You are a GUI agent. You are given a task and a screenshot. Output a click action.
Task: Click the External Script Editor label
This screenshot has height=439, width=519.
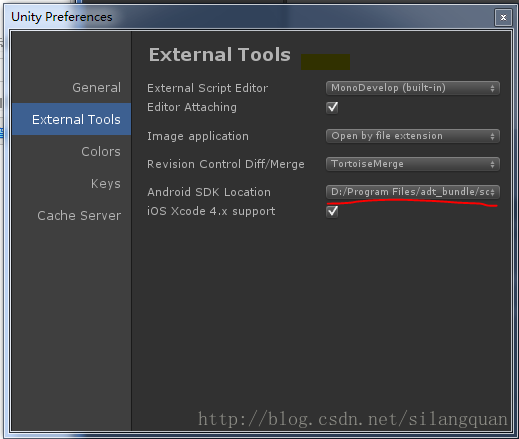[x=207, y=88]
